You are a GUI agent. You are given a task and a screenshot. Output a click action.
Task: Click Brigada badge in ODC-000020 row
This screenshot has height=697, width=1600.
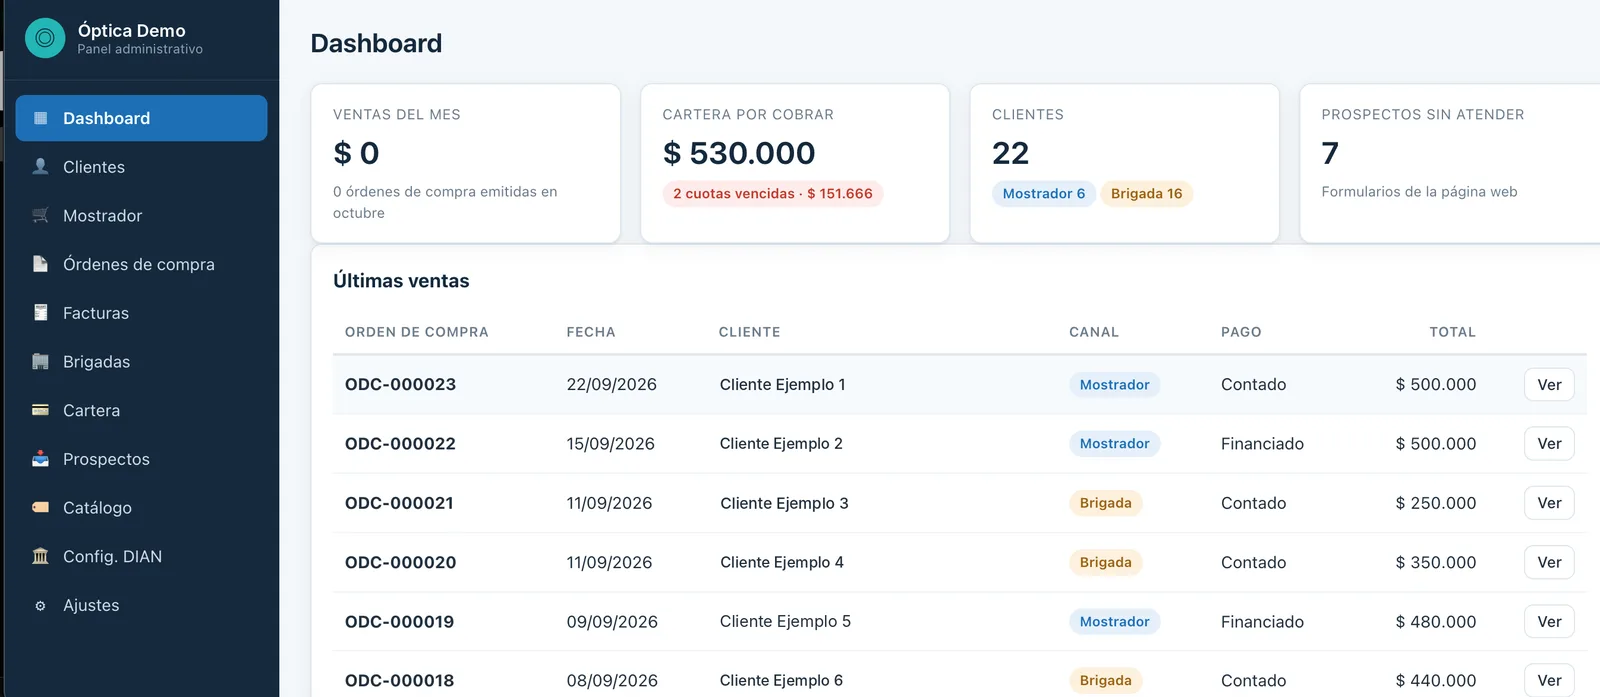tap(1105, 562)
